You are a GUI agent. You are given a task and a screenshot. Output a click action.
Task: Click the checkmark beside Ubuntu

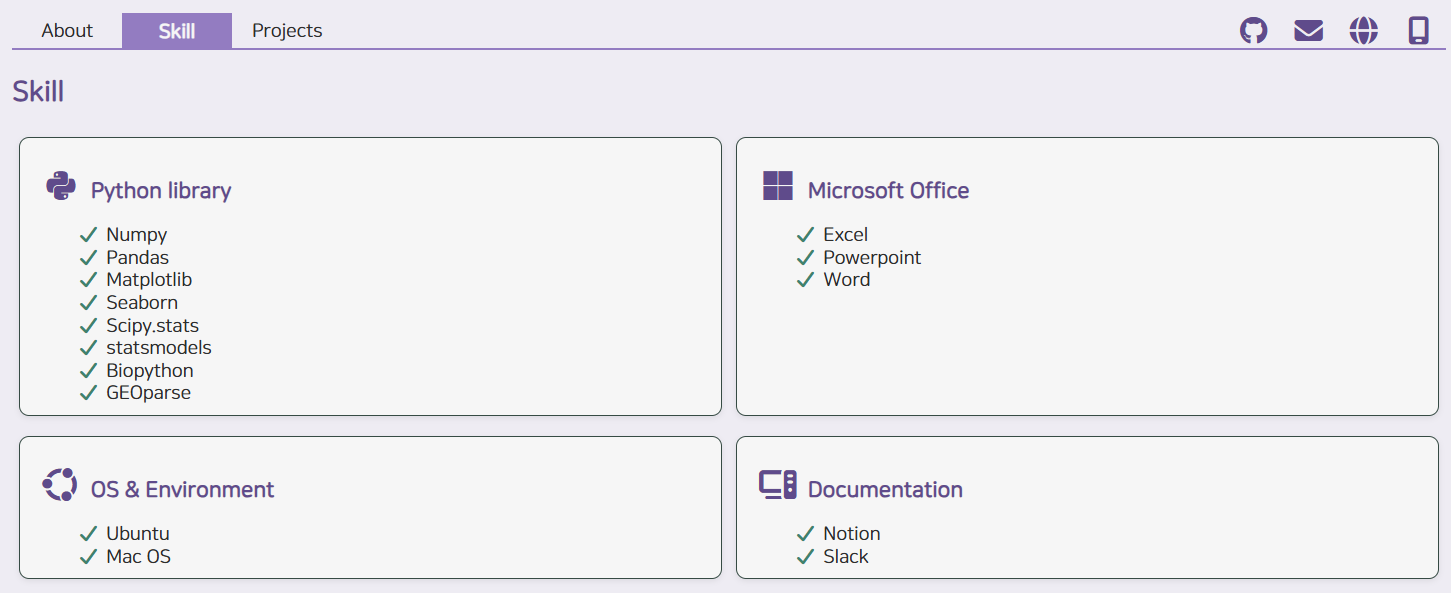pos(88,534)
